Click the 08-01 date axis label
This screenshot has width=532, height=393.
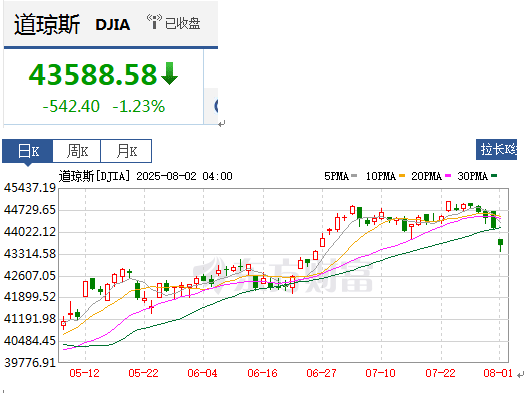(x=498, y=373)
